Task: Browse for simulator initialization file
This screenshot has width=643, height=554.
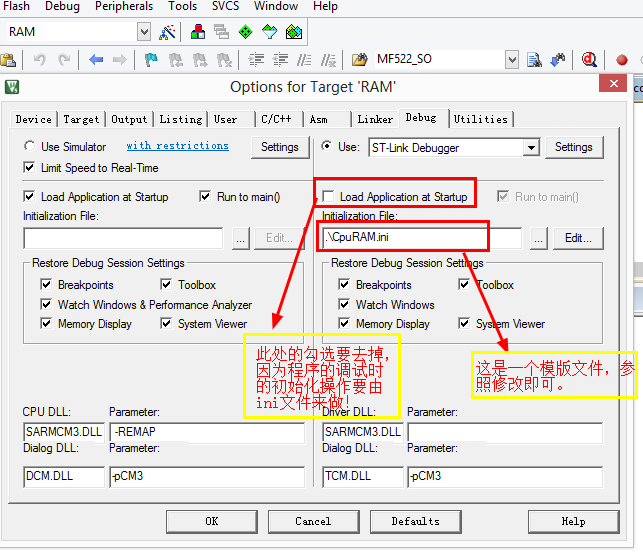Action: point(240,238)
